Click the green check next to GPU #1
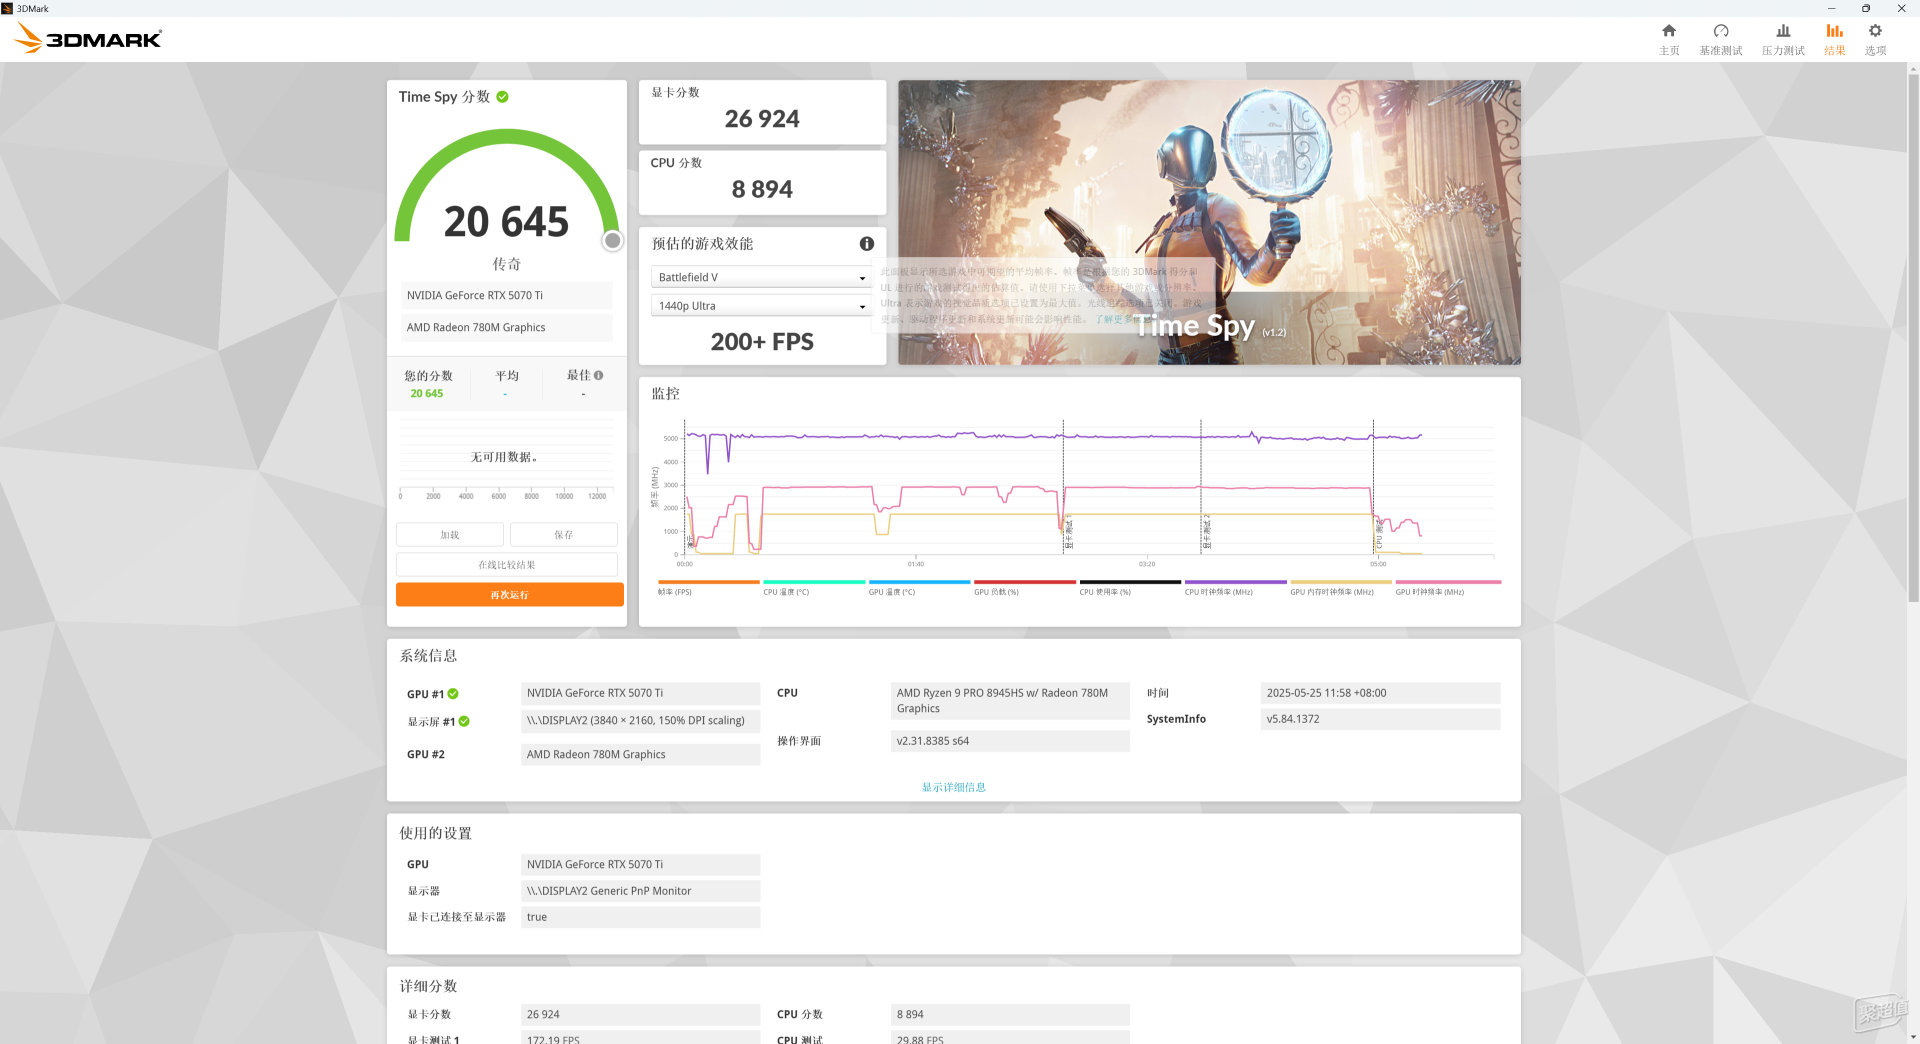Viewport: 1920px width, 1044px height. [453, 694]
